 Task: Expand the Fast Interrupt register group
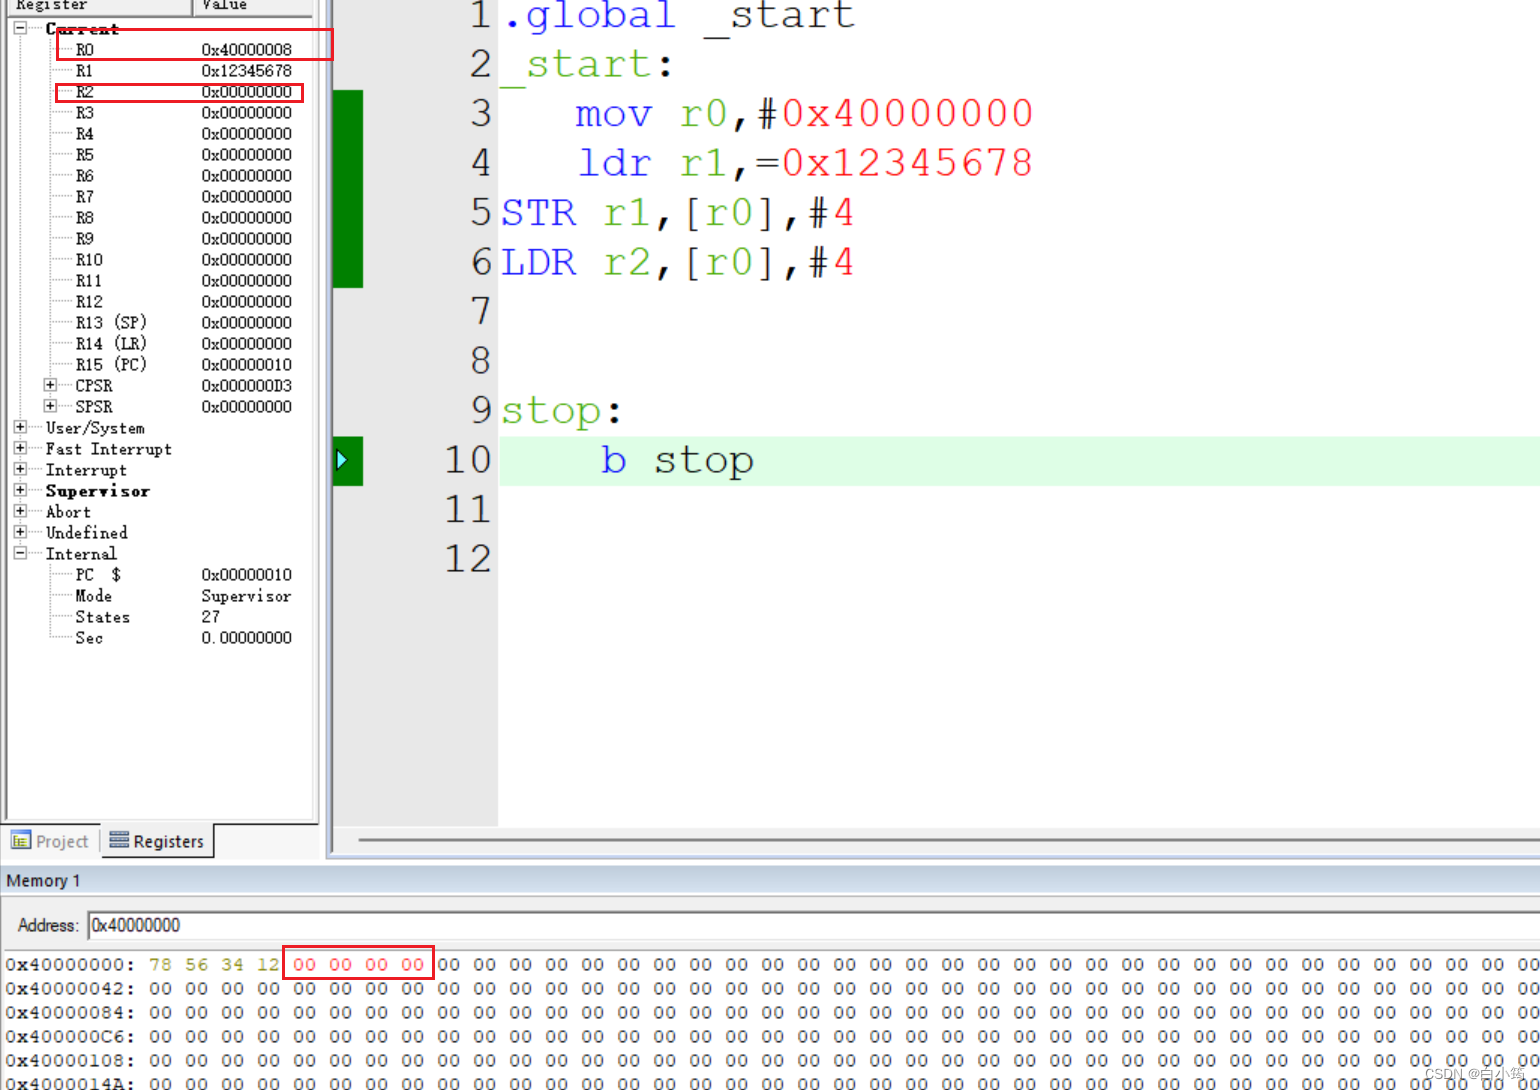pos(20,448)
